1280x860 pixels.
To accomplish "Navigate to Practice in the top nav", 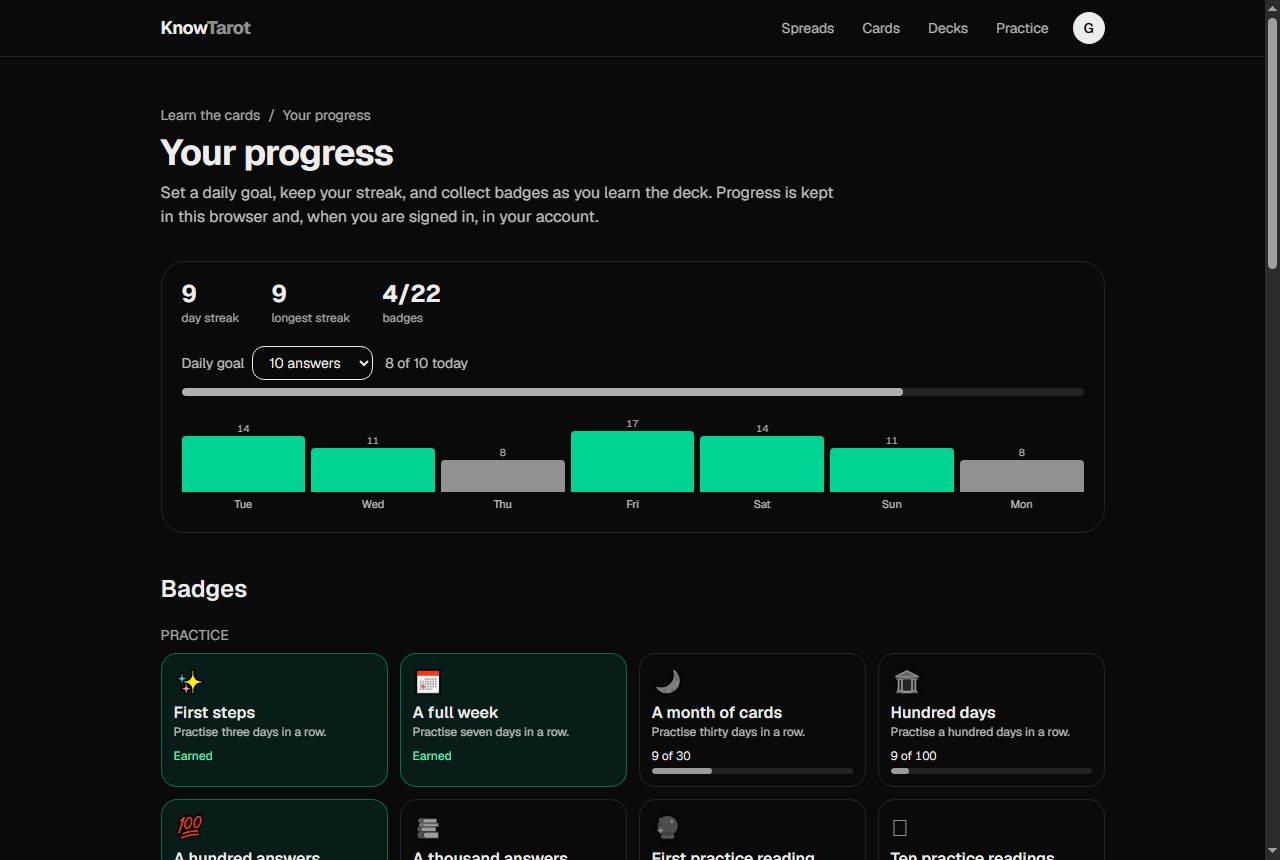I will pos(1022,28).
